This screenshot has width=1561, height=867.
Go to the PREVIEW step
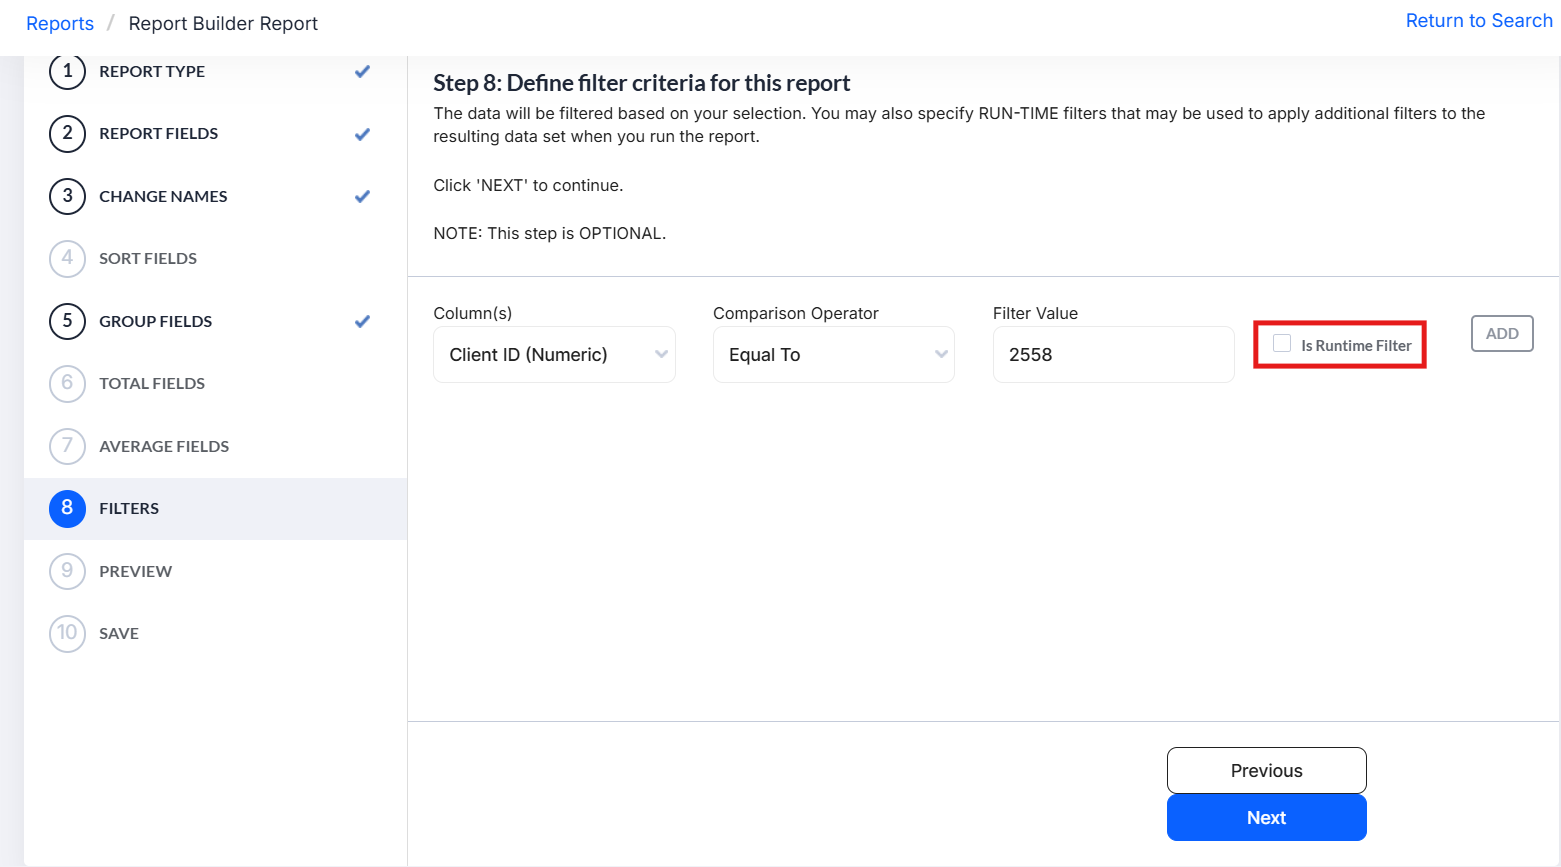pos(135,571)
